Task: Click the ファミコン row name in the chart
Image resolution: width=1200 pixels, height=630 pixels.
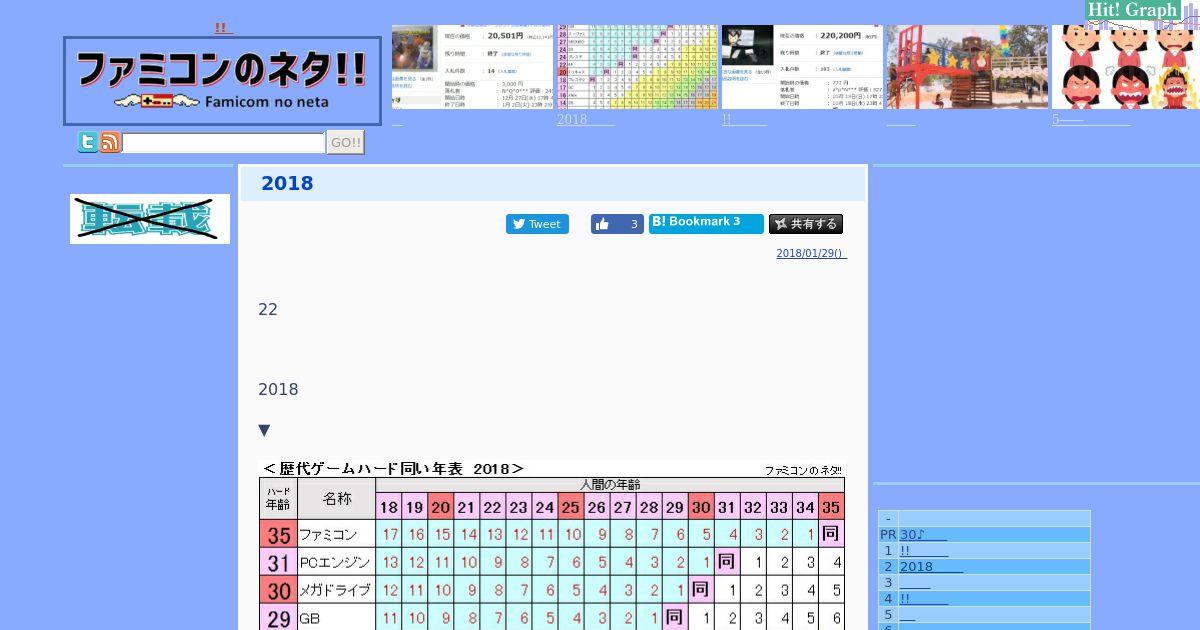Action: tap(328, 535)
